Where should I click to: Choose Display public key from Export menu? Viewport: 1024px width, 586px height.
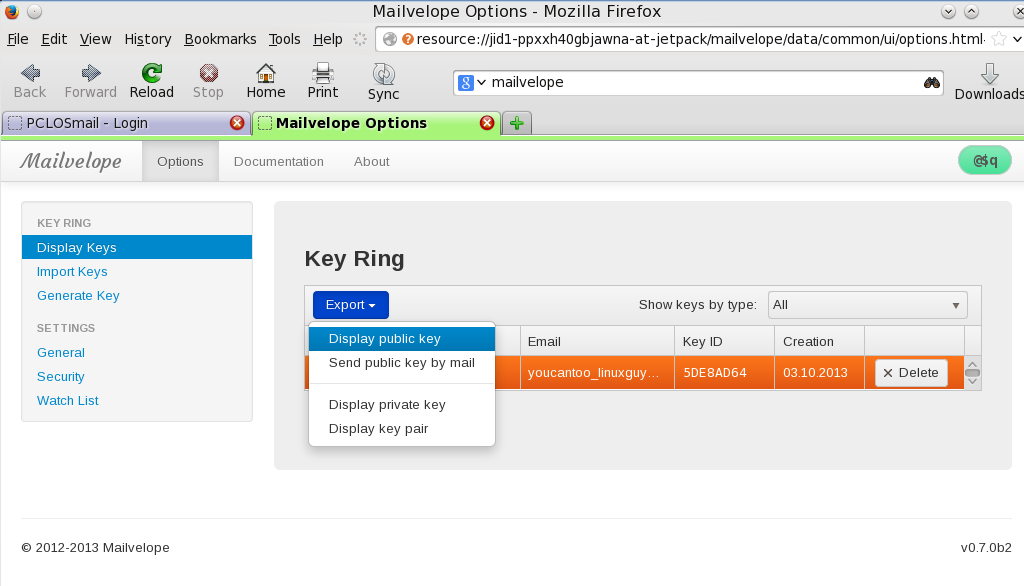click(x=402, y=339)
